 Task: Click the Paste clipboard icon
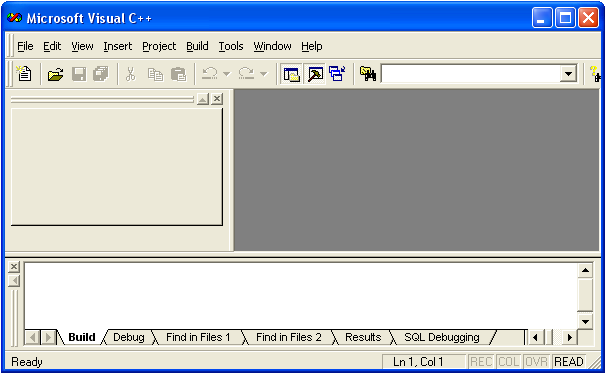[179, 74]
